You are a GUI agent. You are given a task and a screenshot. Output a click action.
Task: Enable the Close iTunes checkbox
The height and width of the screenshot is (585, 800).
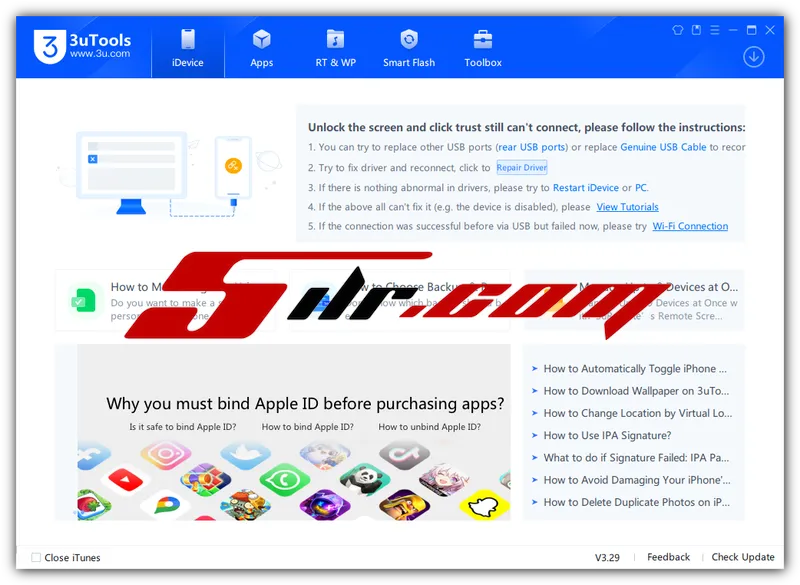pyautogui.click(x=36, y=558)
